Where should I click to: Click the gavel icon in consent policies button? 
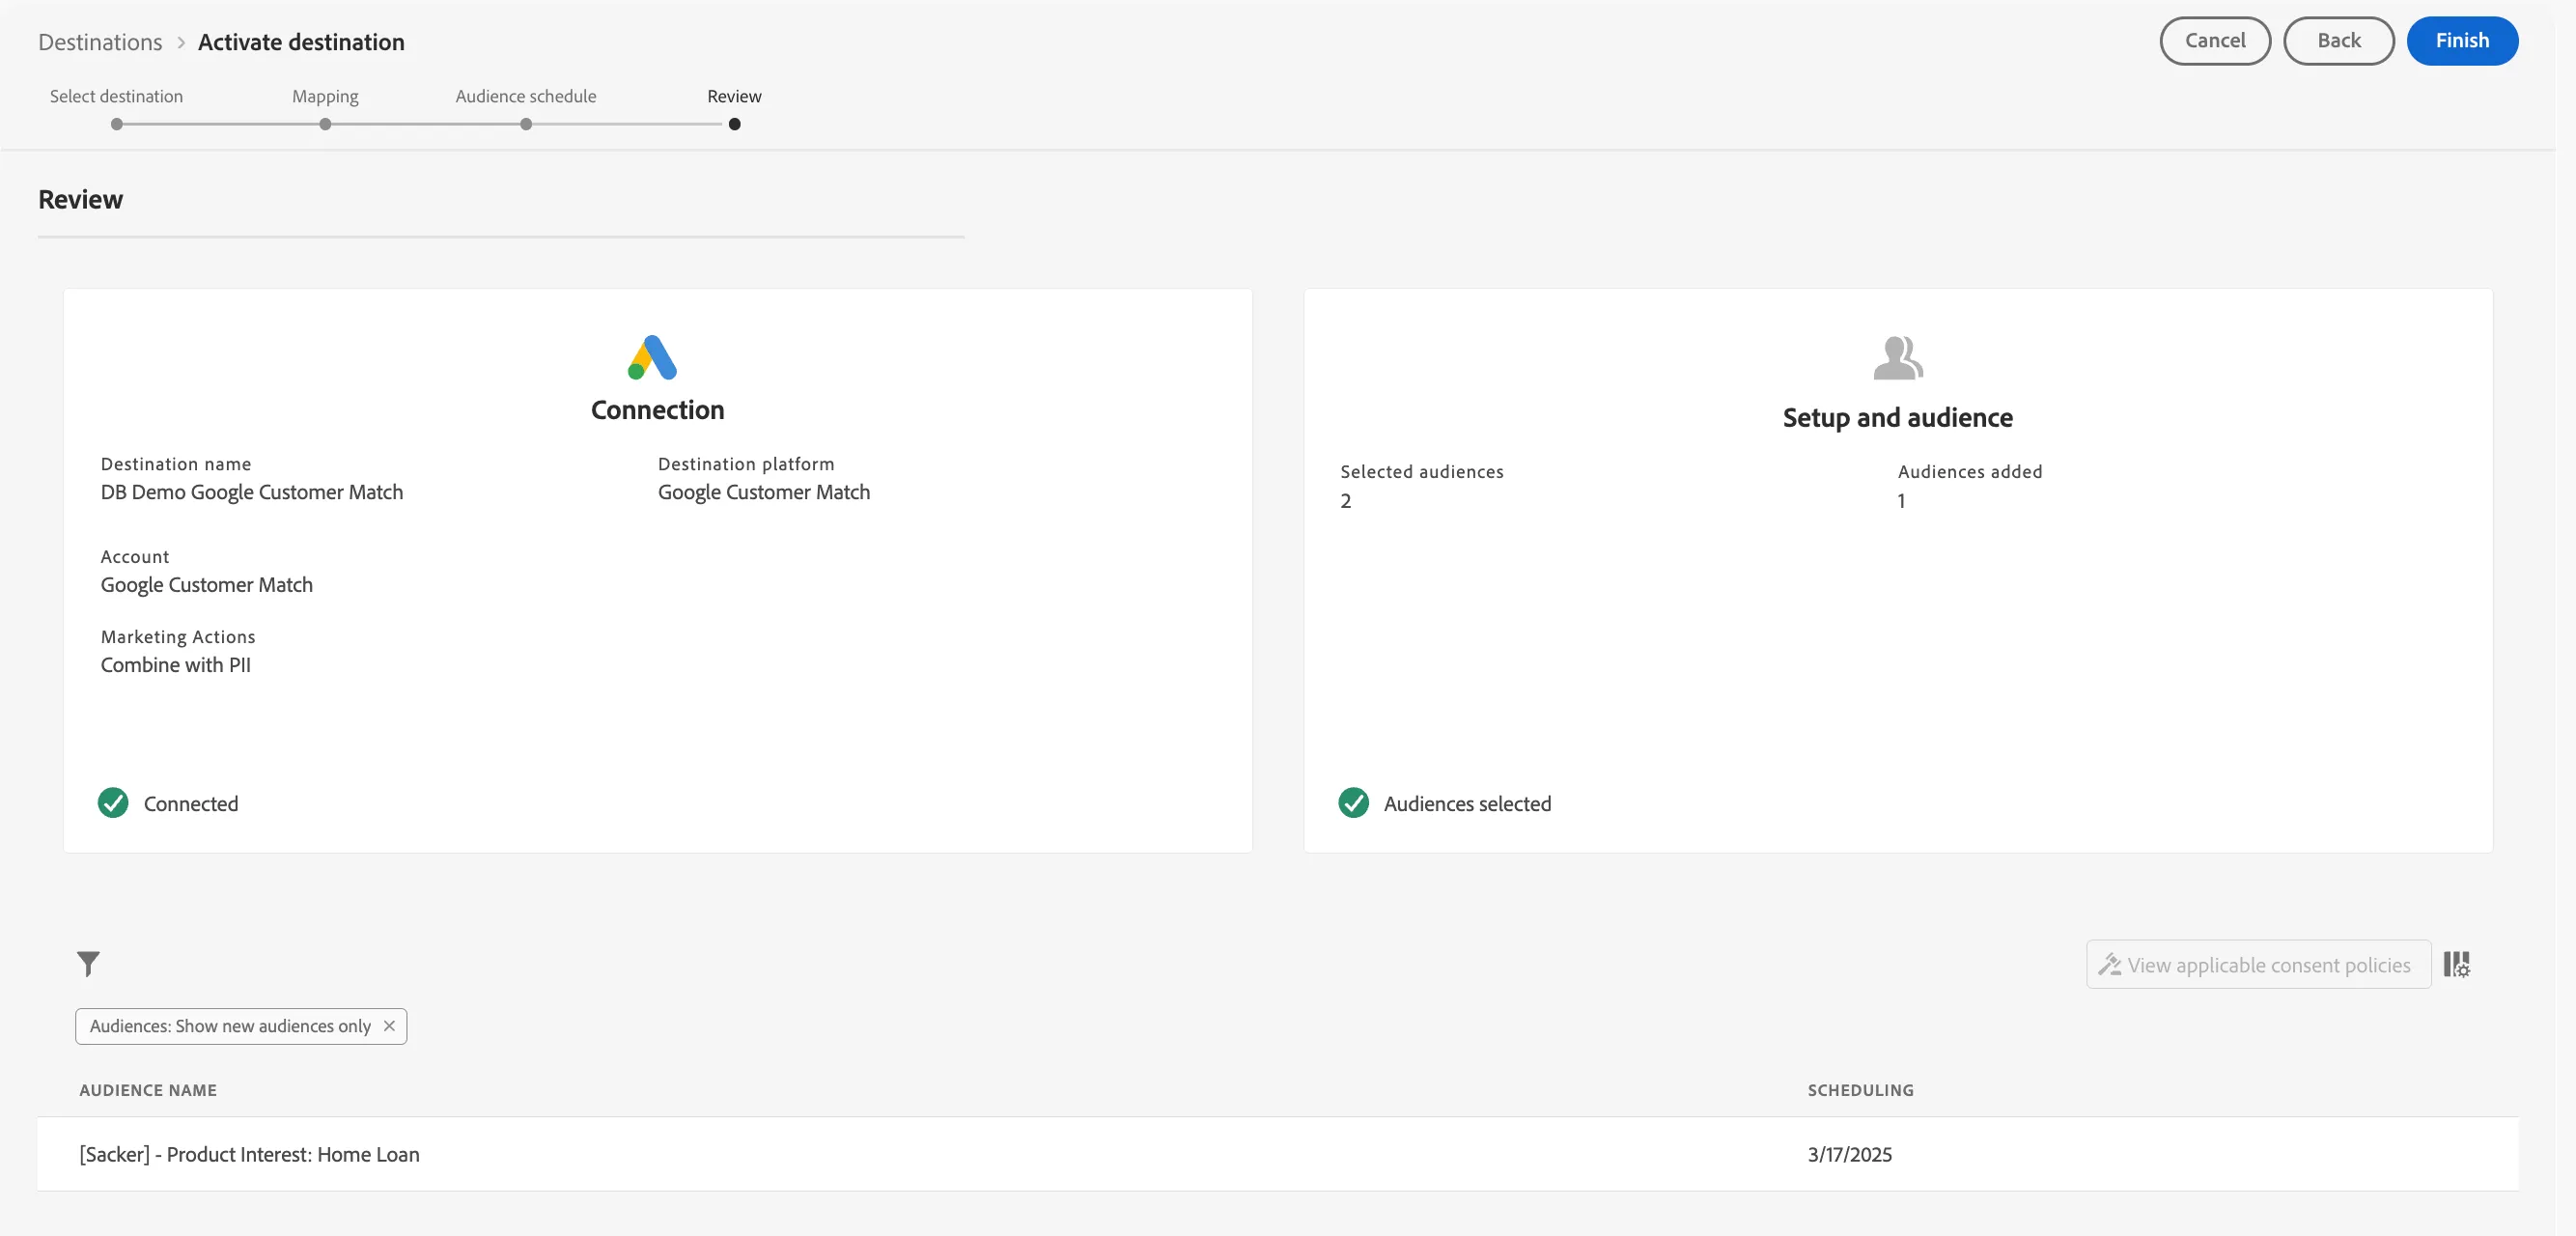click(2109, 964)
